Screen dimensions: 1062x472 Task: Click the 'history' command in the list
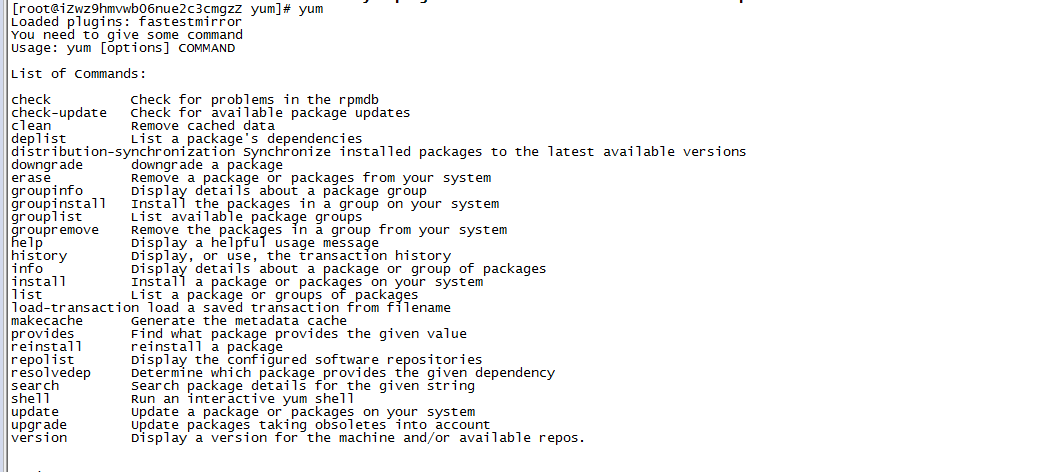pyautogui.click(x=39, y=256)
